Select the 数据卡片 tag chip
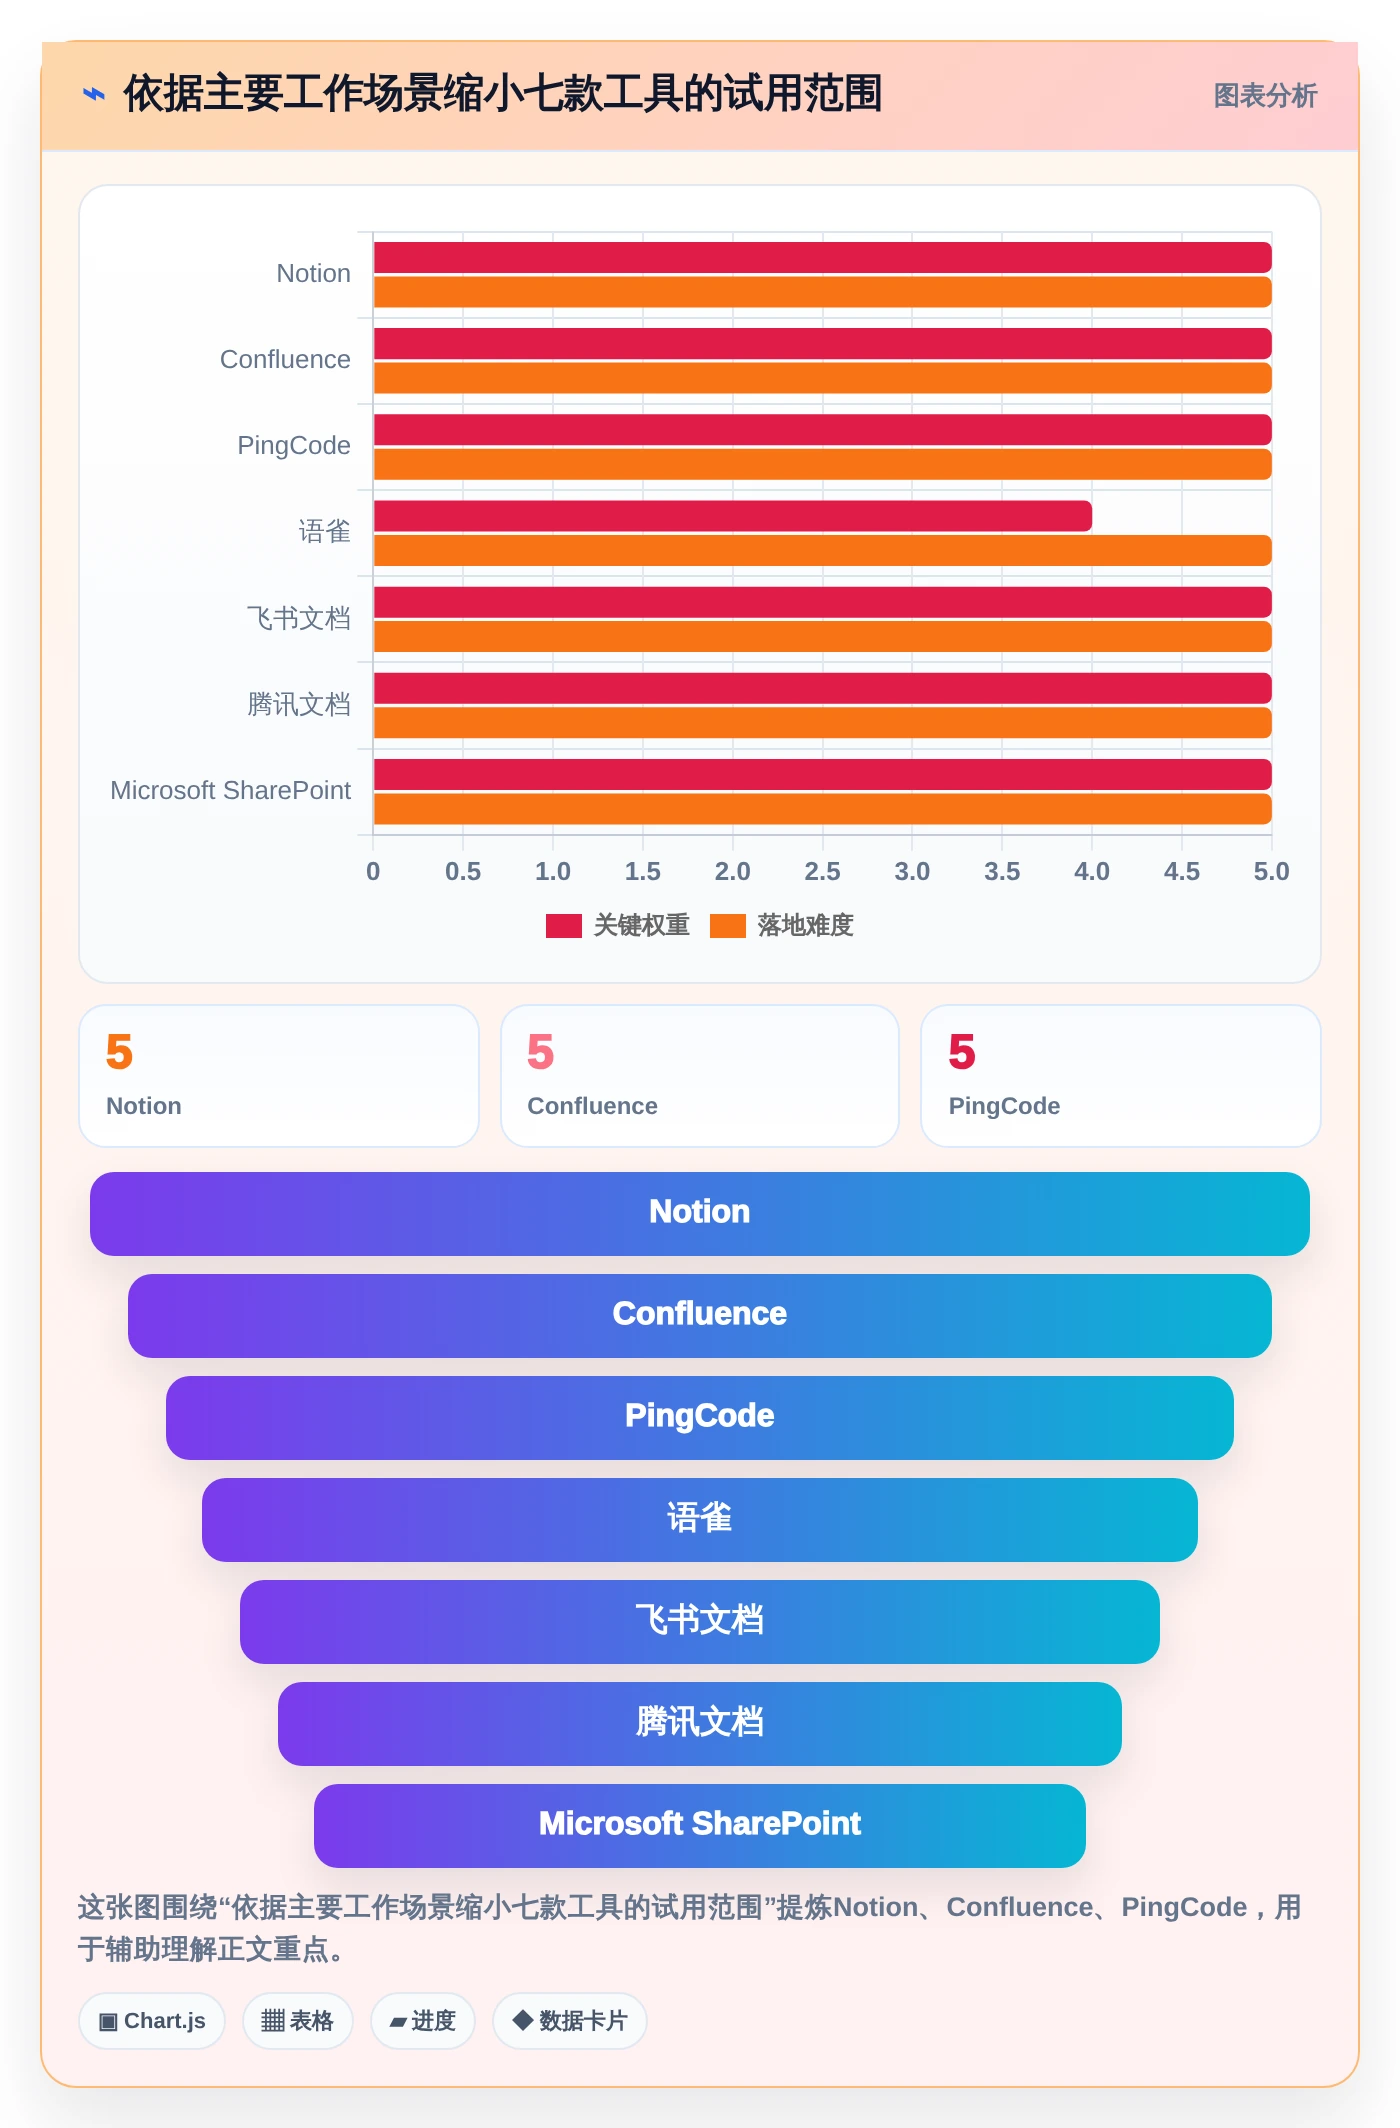Viewport: 1400px width, 2128px height. 570,2021
